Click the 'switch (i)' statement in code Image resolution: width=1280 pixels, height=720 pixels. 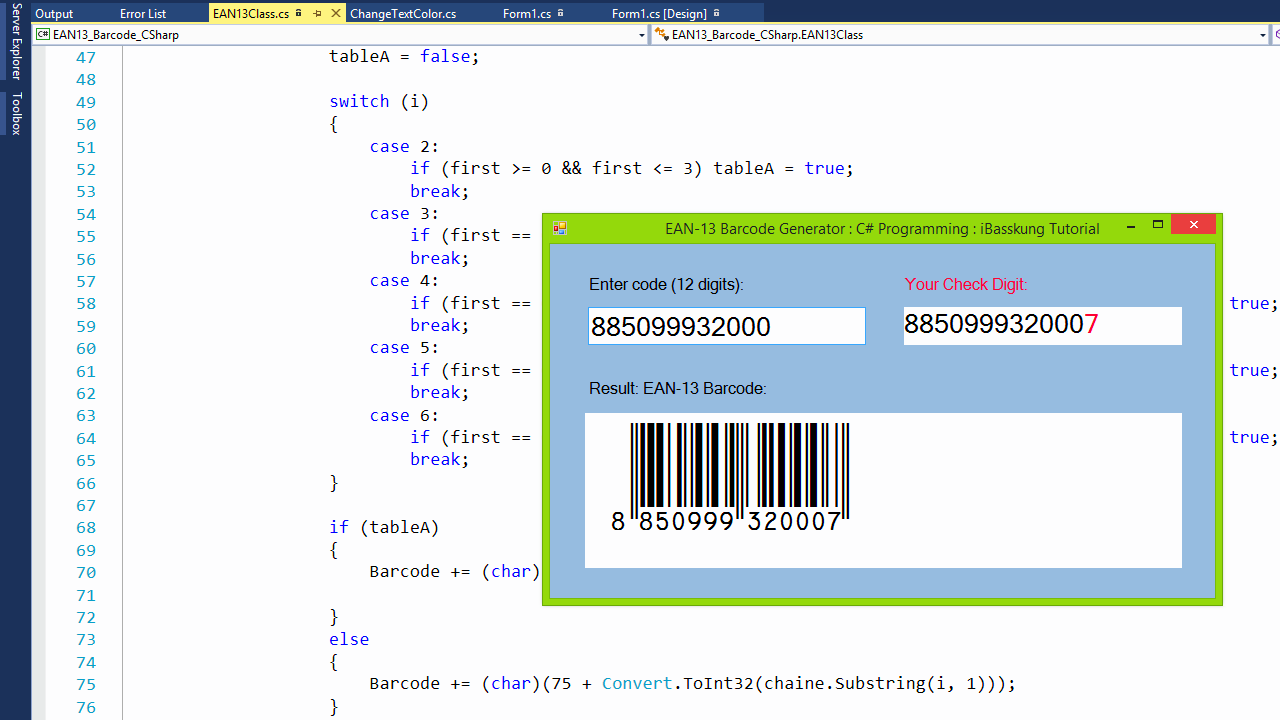tap(379, 101)
